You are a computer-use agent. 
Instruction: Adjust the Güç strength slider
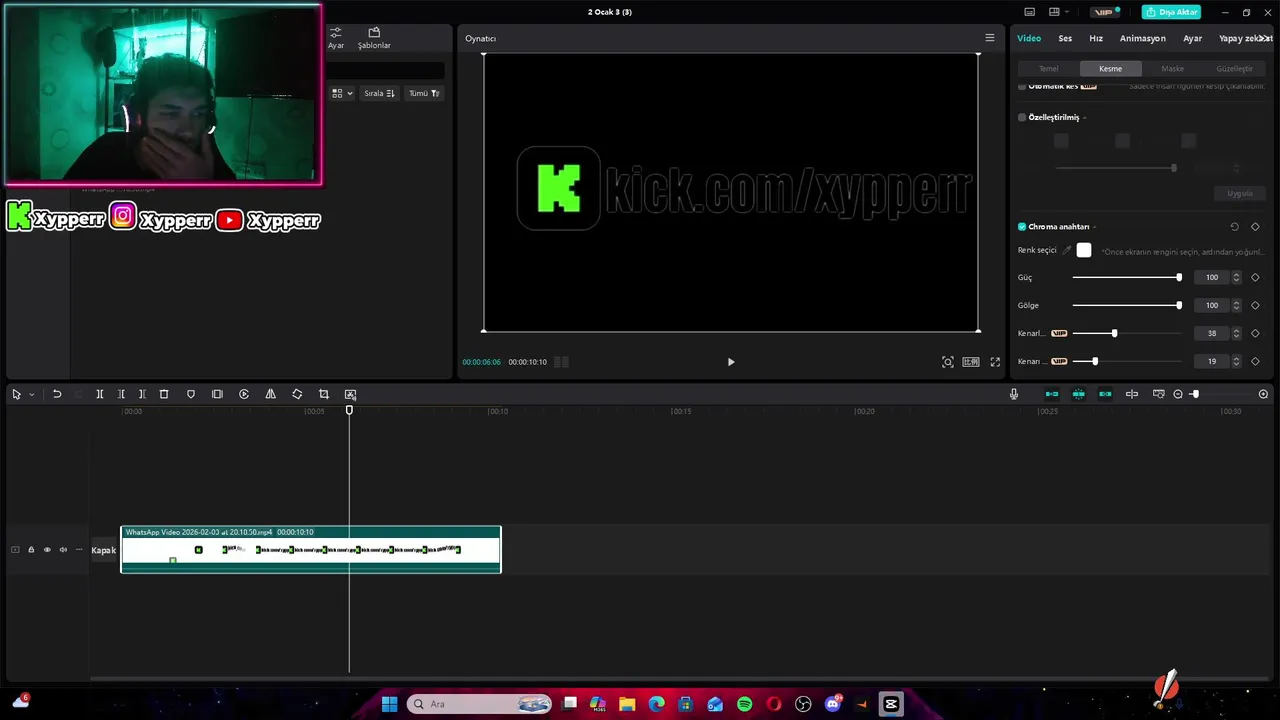coord(1127,277)
